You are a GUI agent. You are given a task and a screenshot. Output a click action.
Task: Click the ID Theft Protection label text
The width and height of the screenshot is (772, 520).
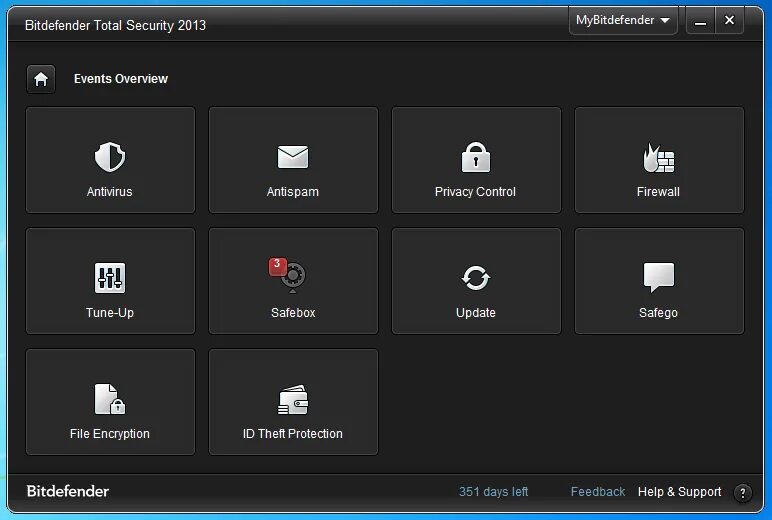[292, 434]
